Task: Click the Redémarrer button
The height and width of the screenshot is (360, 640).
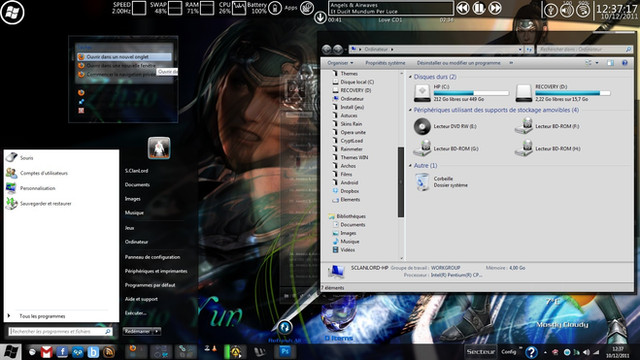Action: [138, 331]
